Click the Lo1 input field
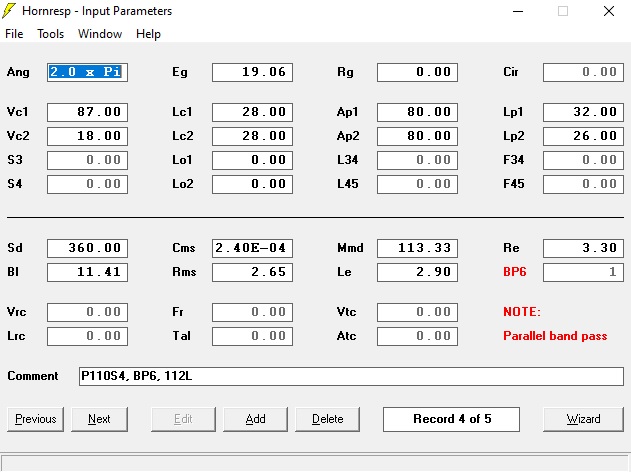631x472 pixels. click(252, 160)
